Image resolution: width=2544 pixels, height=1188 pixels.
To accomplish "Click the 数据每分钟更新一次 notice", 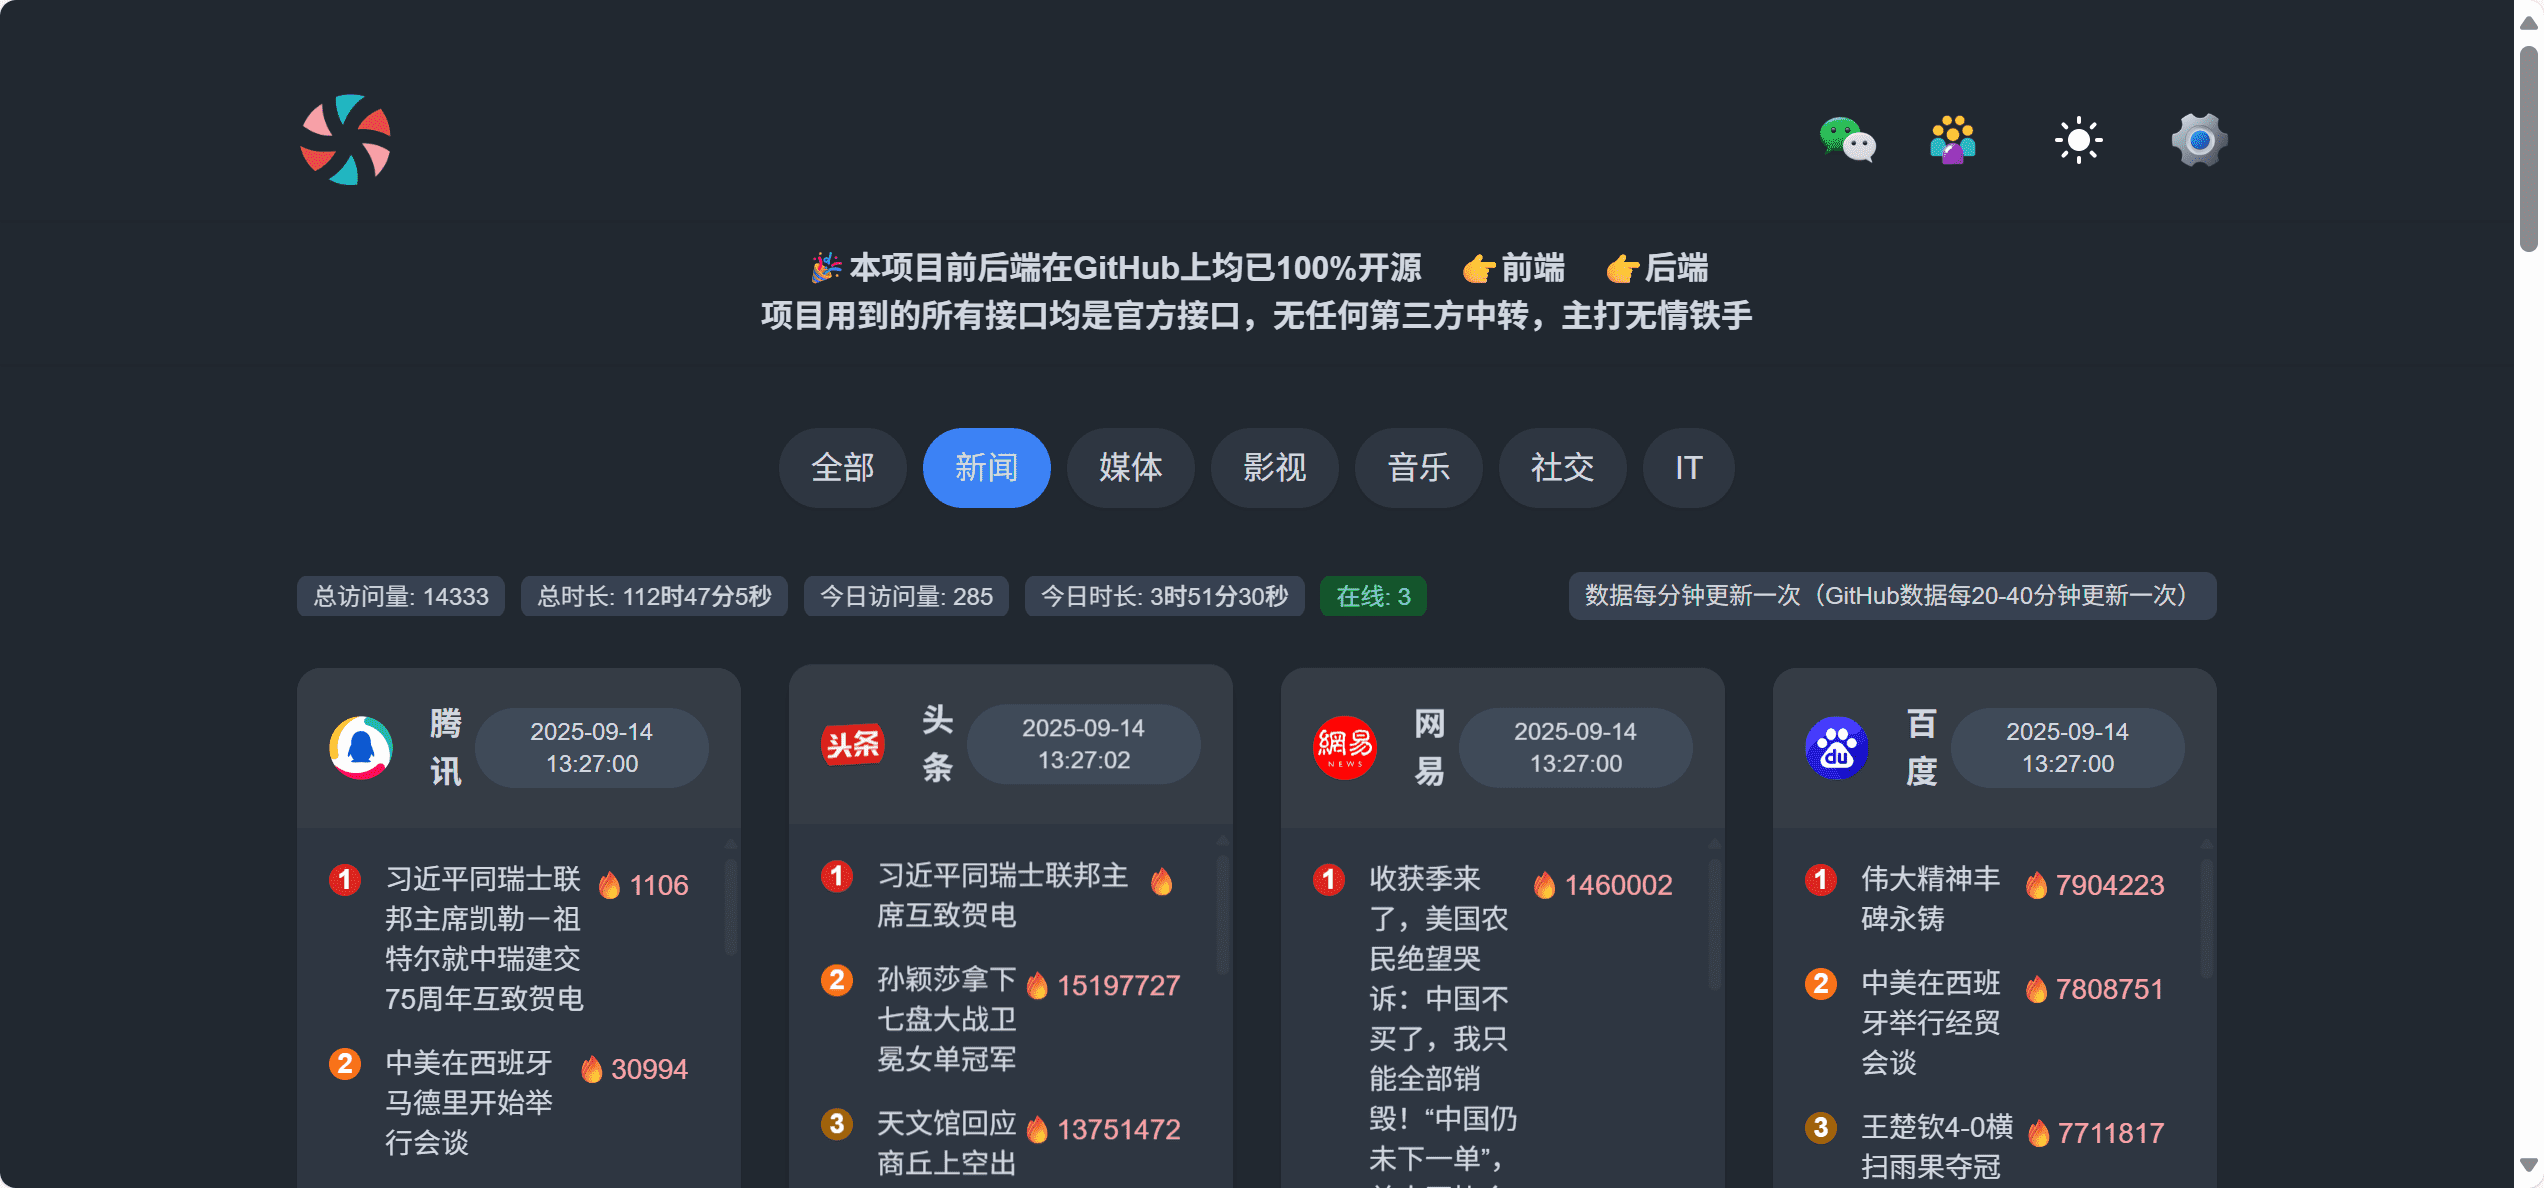I will click(1892, 596).
